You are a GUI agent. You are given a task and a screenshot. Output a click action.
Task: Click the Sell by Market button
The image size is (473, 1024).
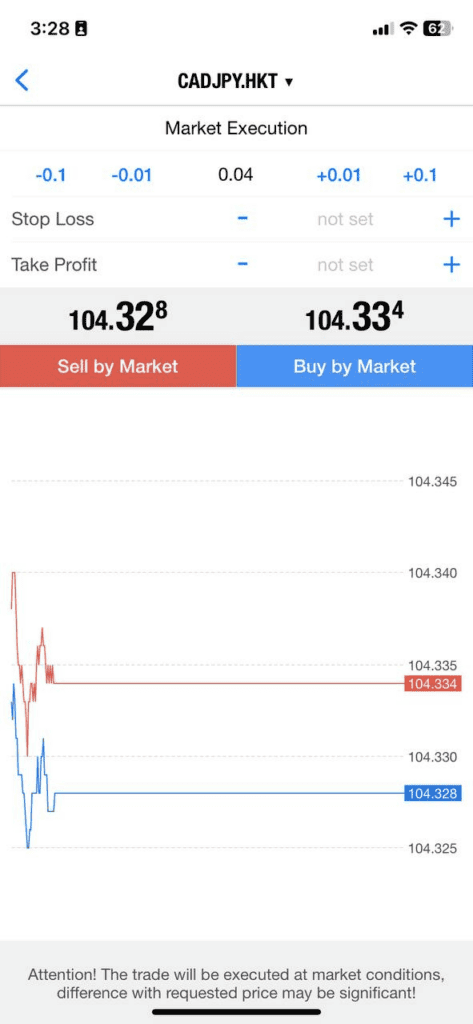pos(118,366)
